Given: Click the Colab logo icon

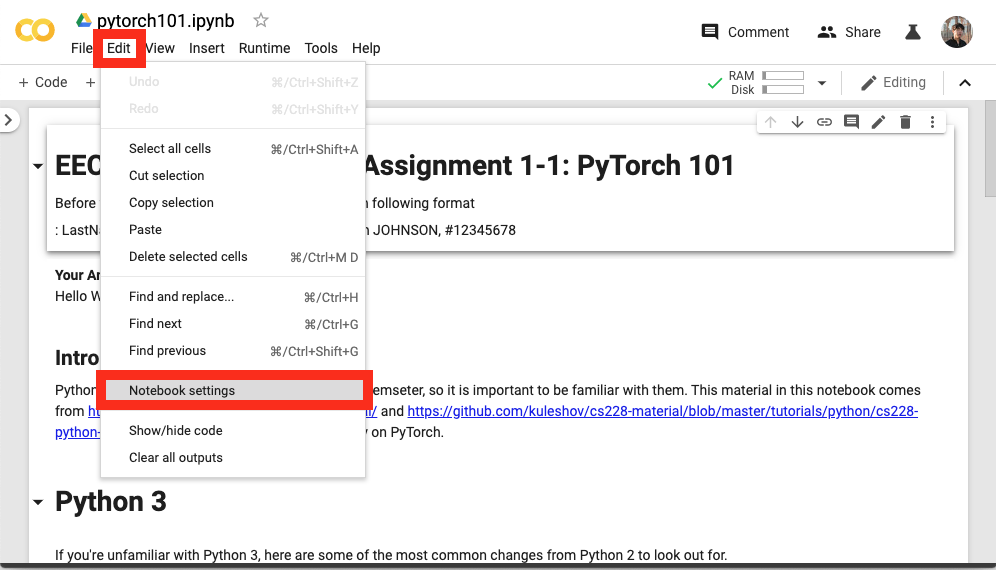Looking at the screenshot, I should coord(35,30).
